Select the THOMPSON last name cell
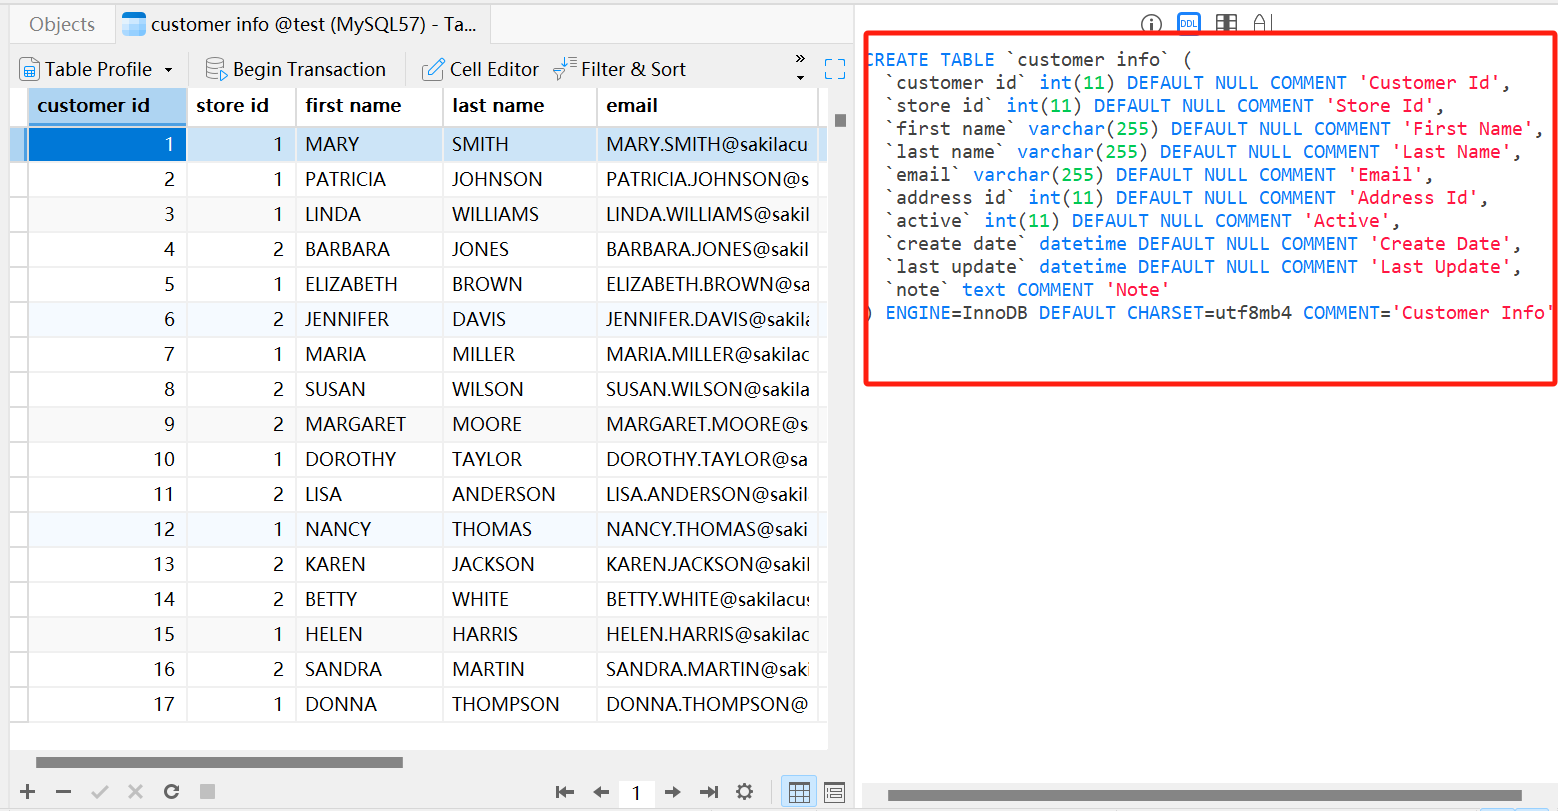 (x=520, y=704)
